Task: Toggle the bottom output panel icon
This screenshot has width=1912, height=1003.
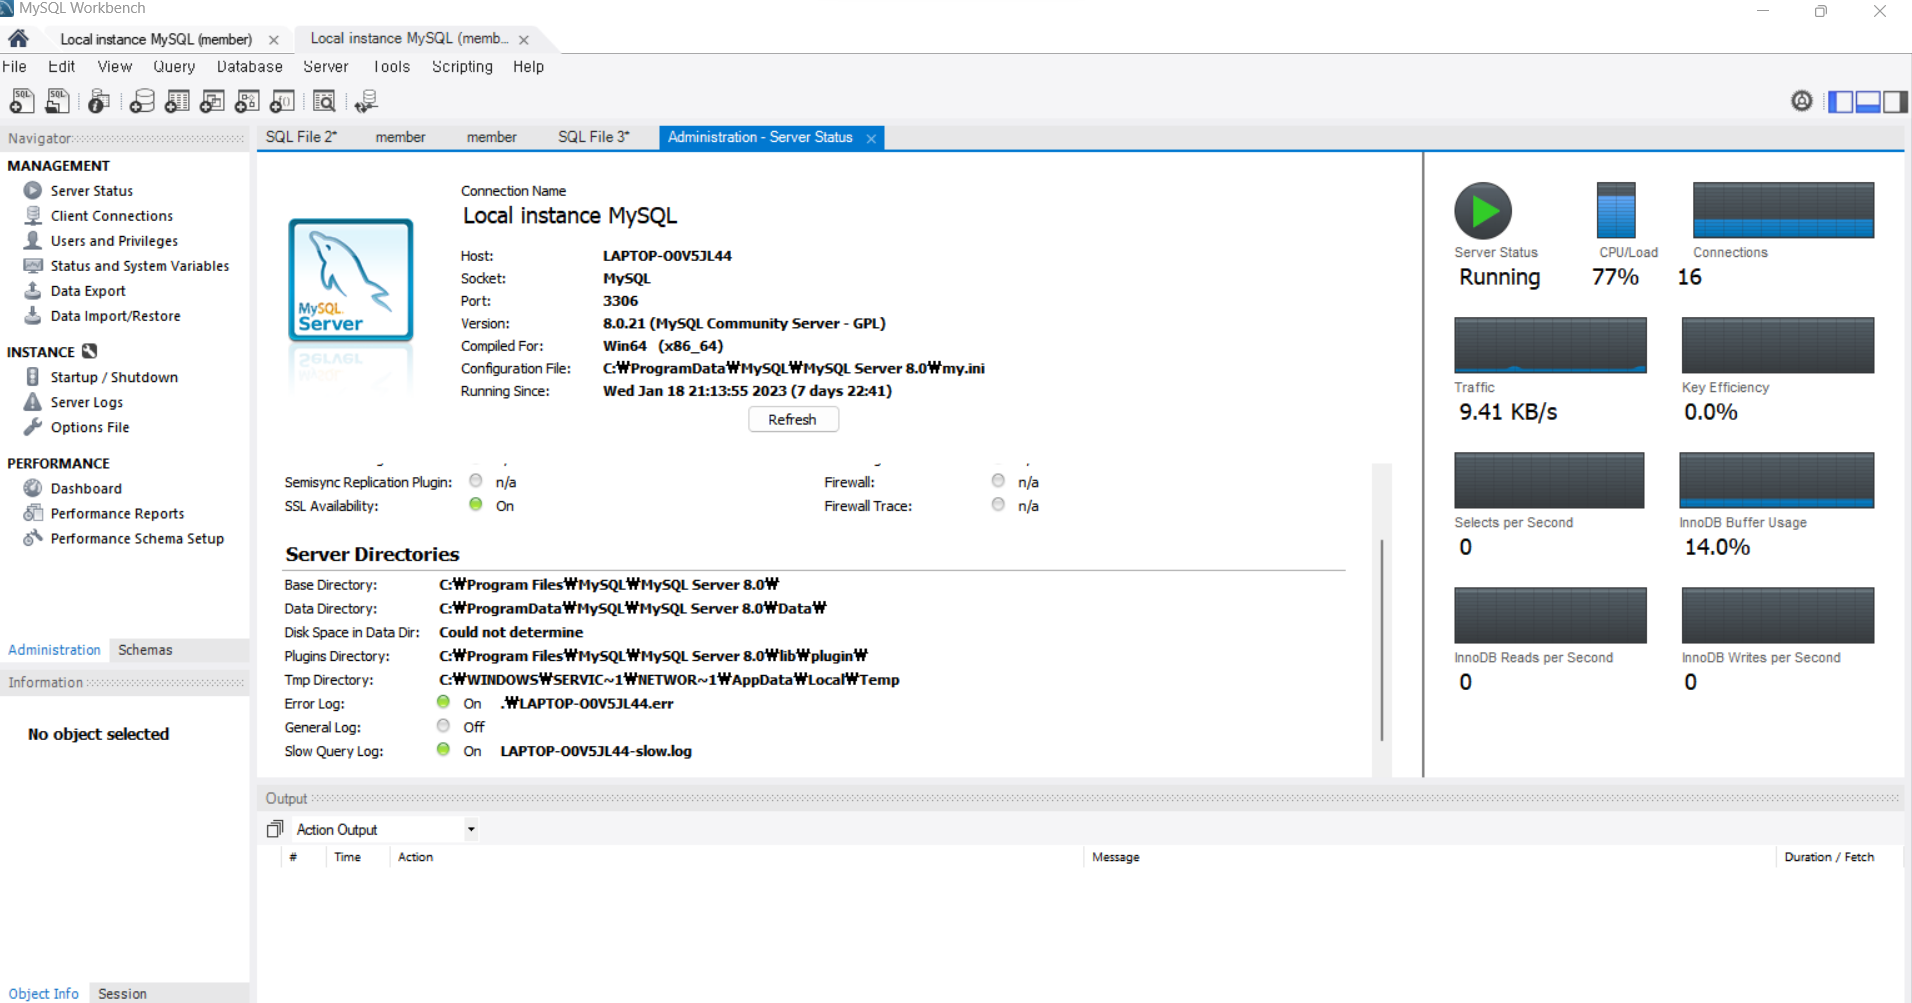Action: (1867, 101)
